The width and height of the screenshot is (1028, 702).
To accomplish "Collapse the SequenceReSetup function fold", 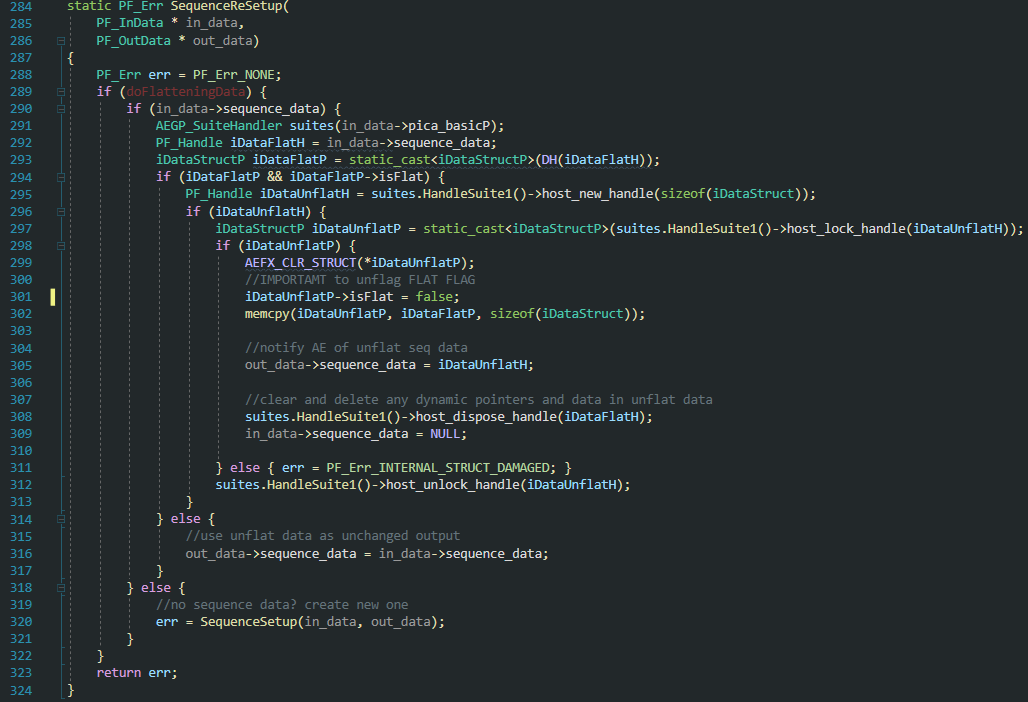I will 61,40.
